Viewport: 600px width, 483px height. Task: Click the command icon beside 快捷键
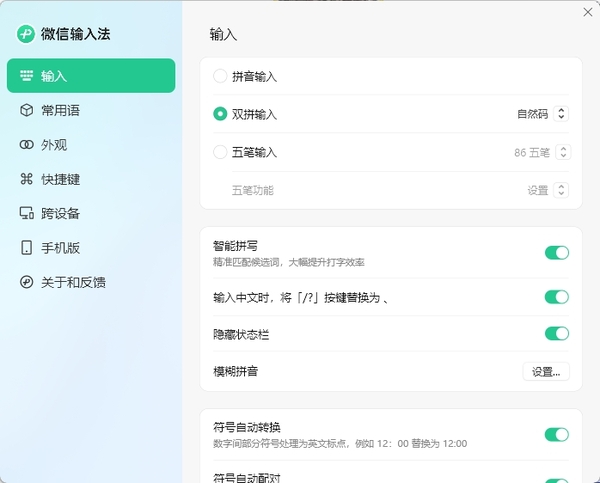27,179
